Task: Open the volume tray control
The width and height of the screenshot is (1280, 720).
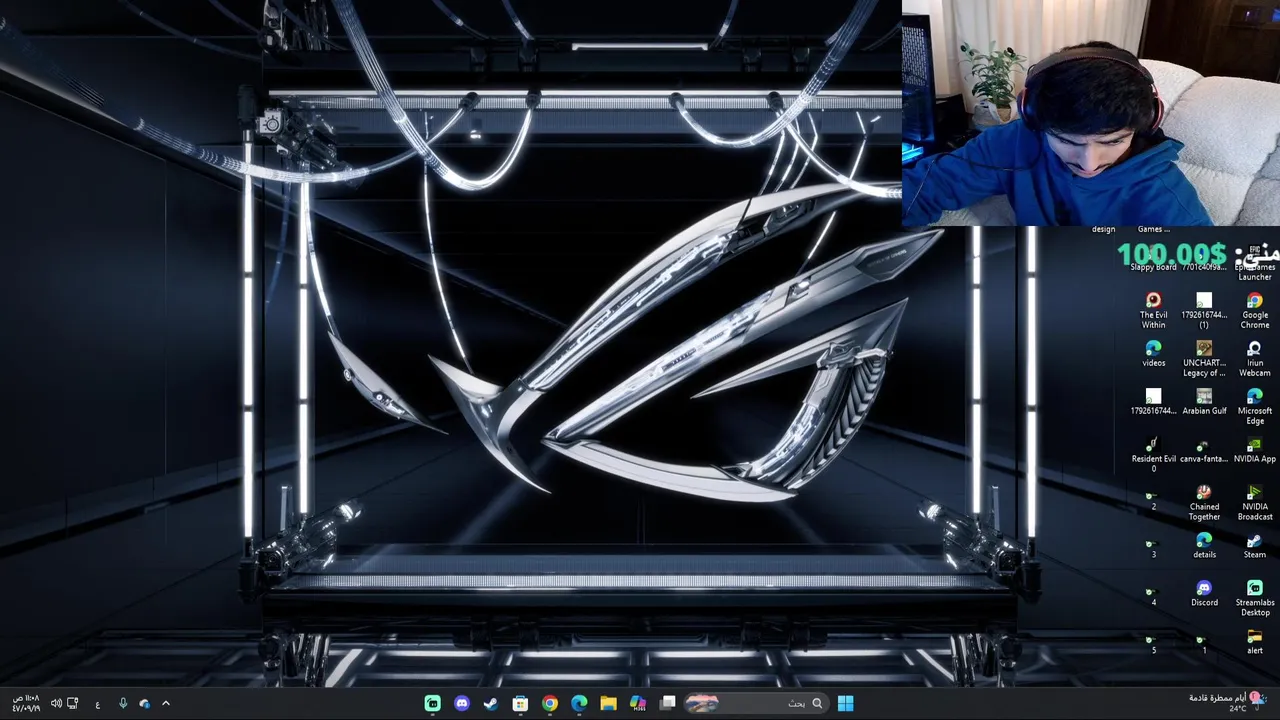Action: 56,704
